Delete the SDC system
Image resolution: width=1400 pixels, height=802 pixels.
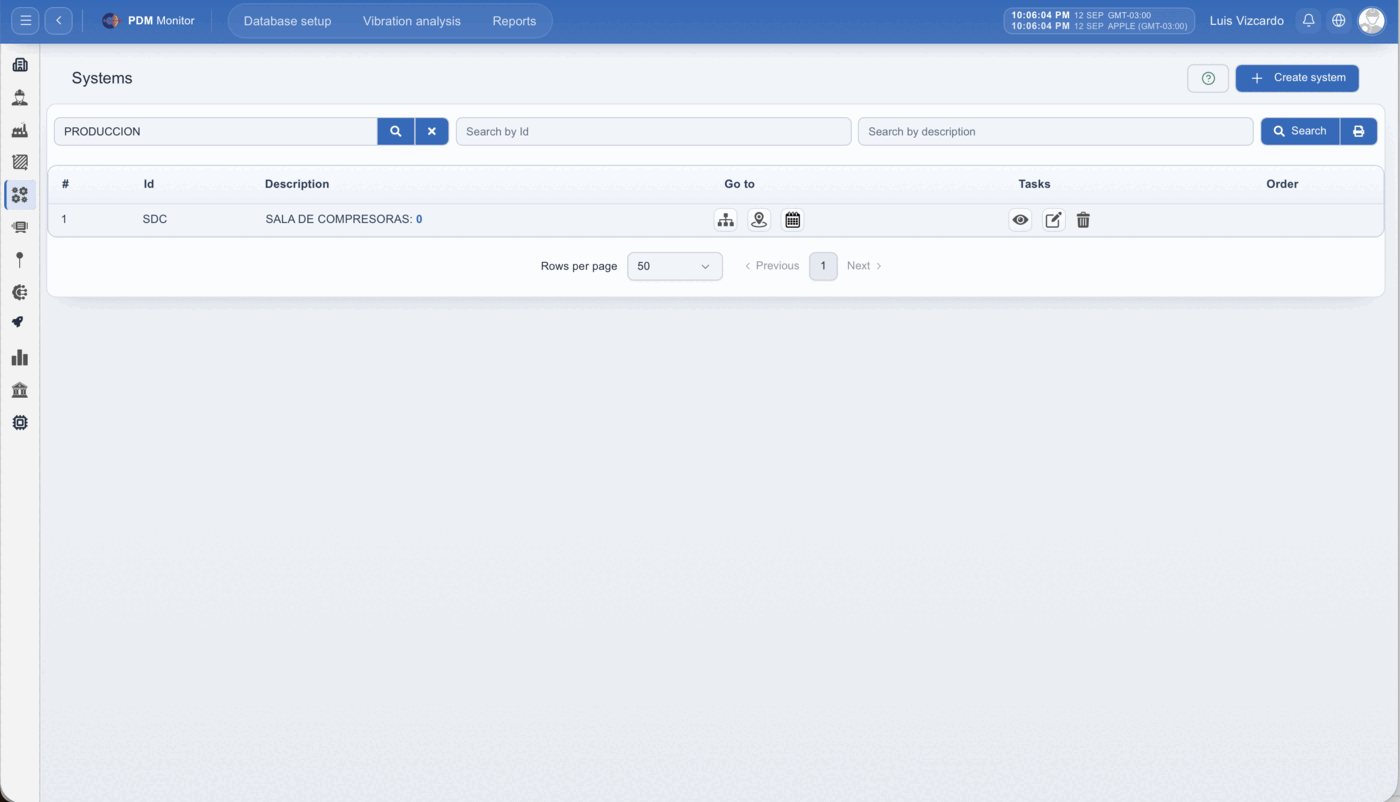(1083, 220)
